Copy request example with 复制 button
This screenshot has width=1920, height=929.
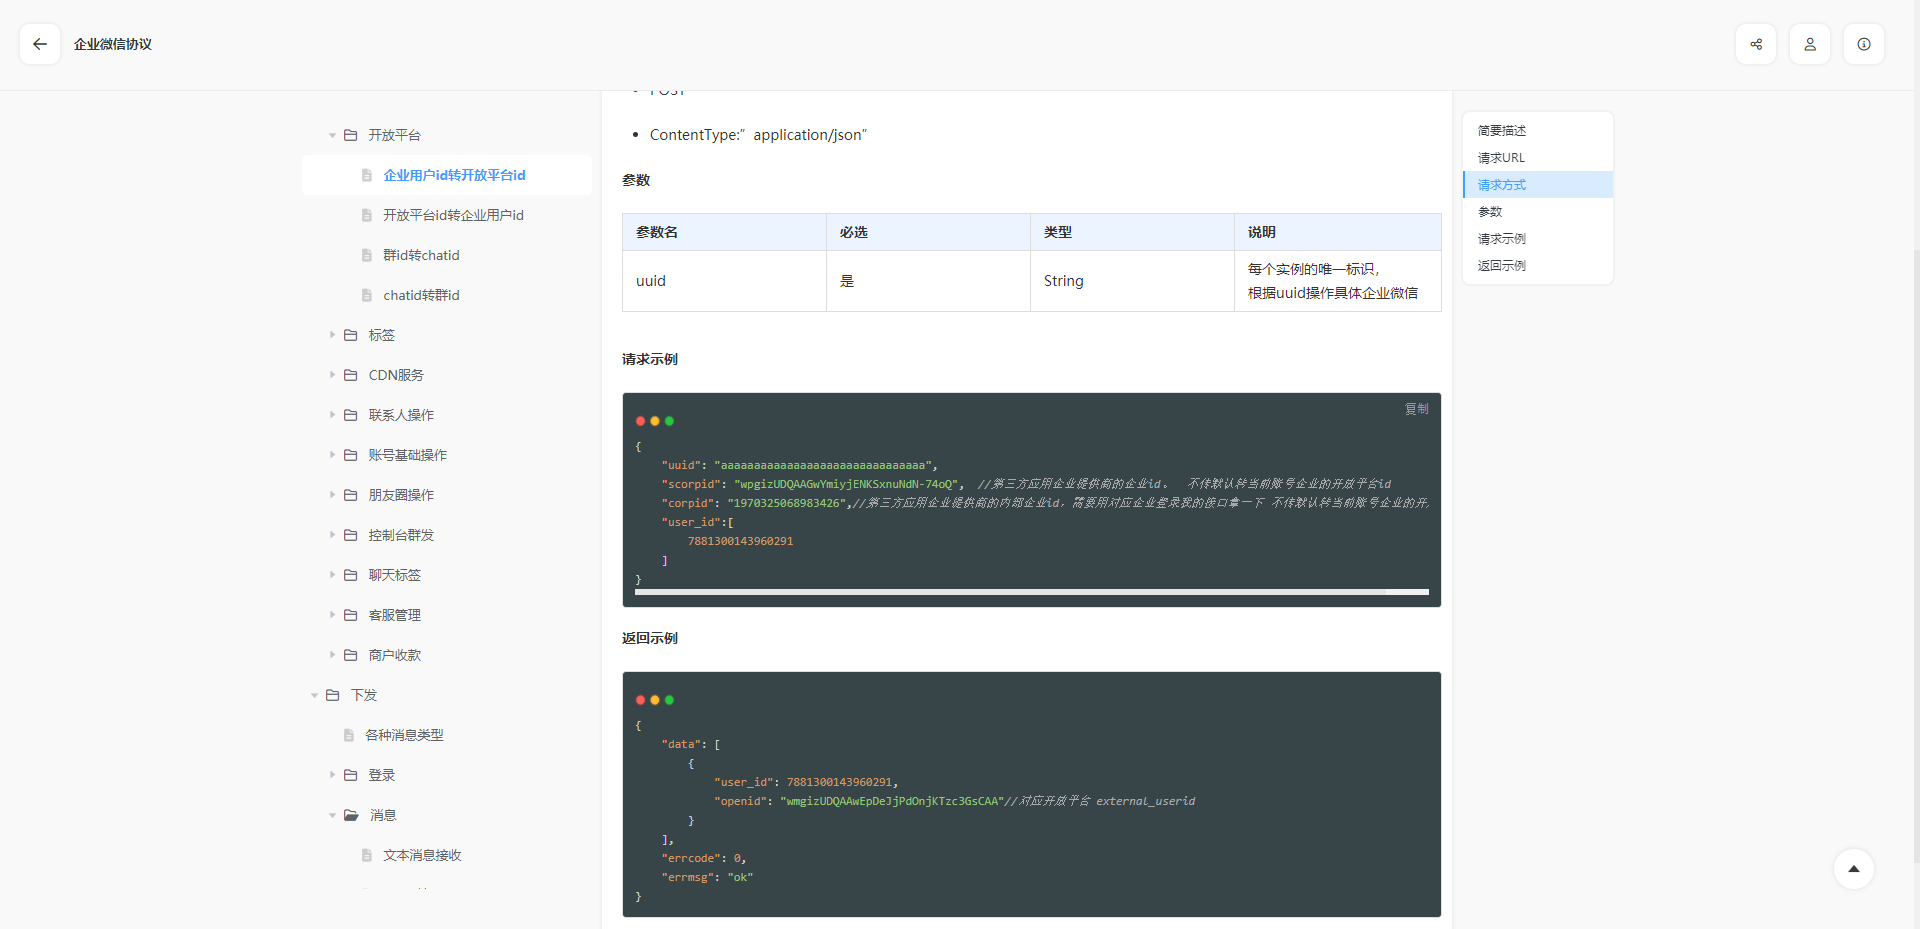[1417, 409]
